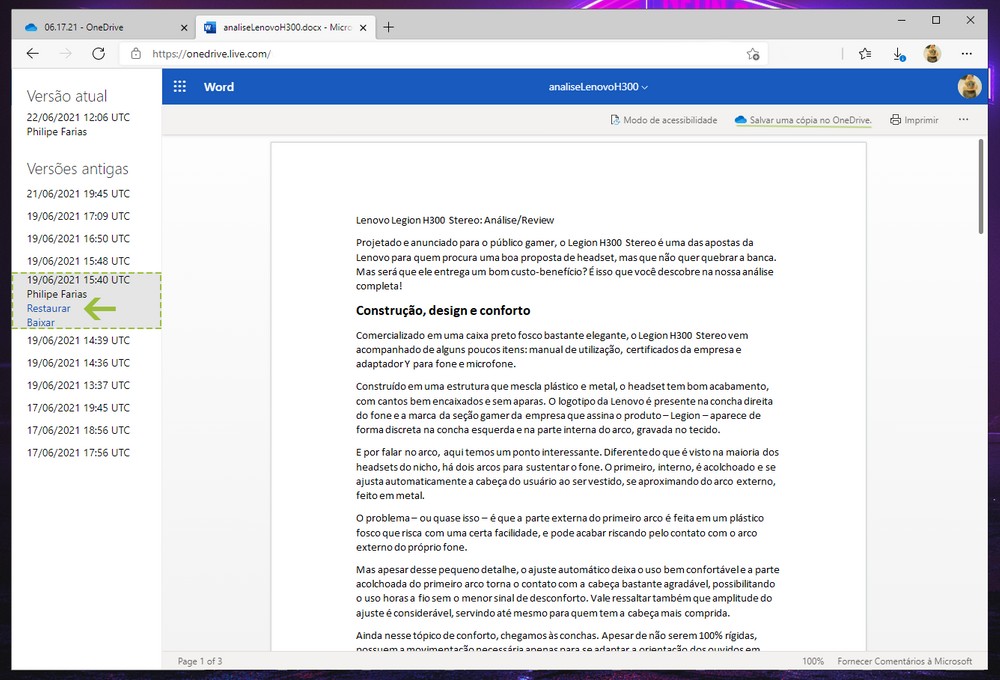Click the Word app title
This screenshot has height=680, width=1000.
click(219, 87)
